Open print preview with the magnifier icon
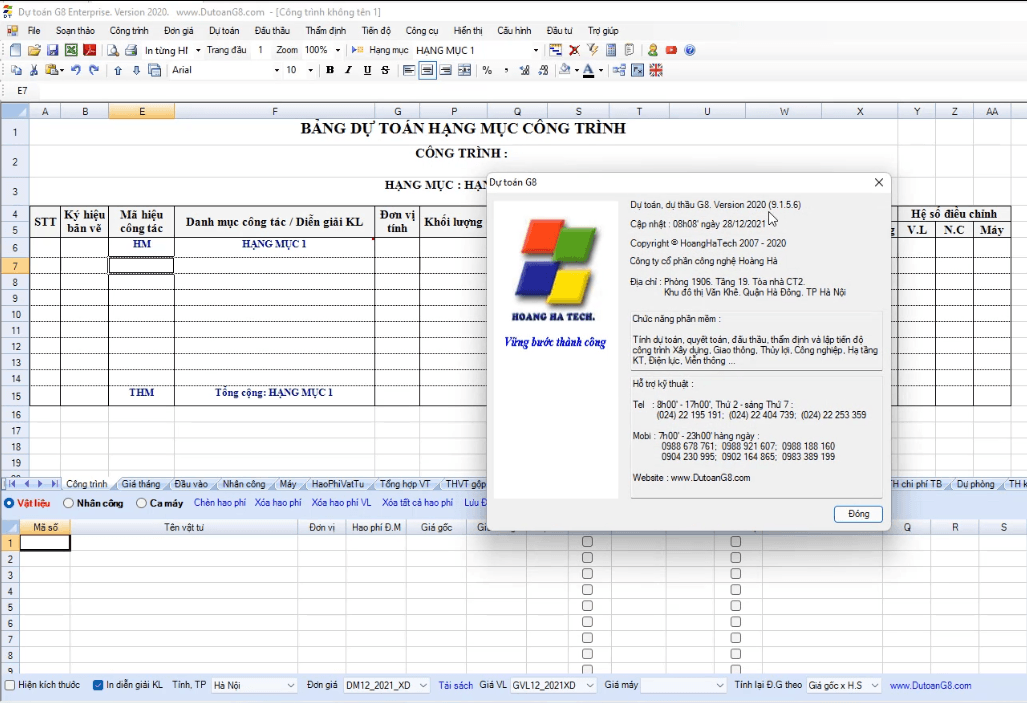 click(113, 50)
